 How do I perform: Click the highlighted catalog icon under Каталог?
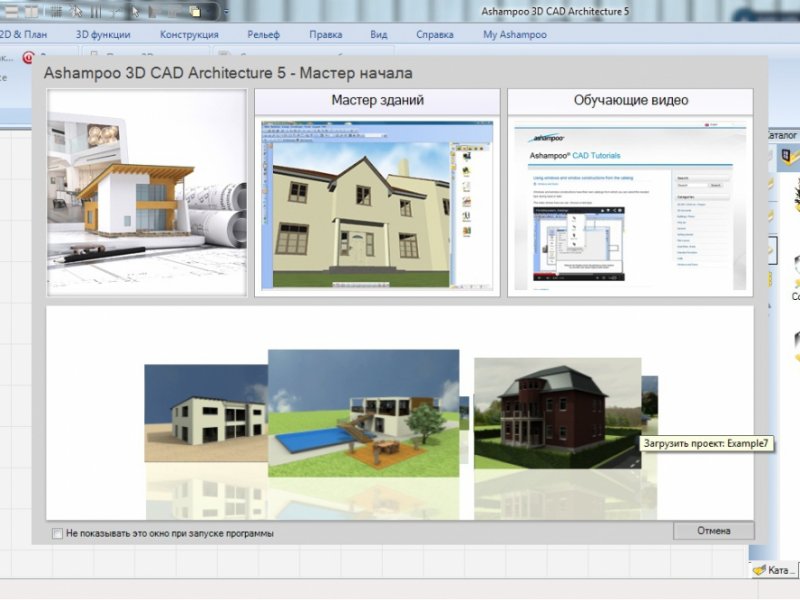coord(789,156)
